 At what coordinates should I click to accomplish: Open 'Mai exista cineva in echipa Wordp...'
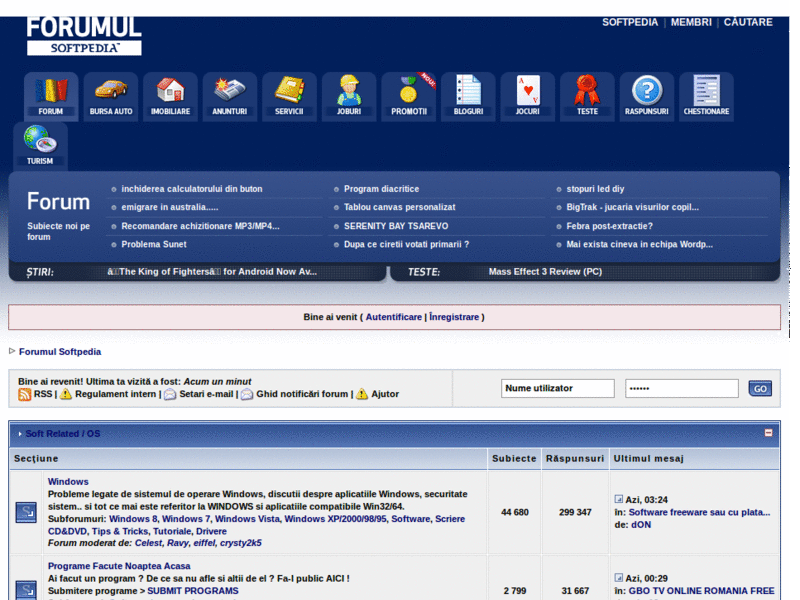pos(640,244)
